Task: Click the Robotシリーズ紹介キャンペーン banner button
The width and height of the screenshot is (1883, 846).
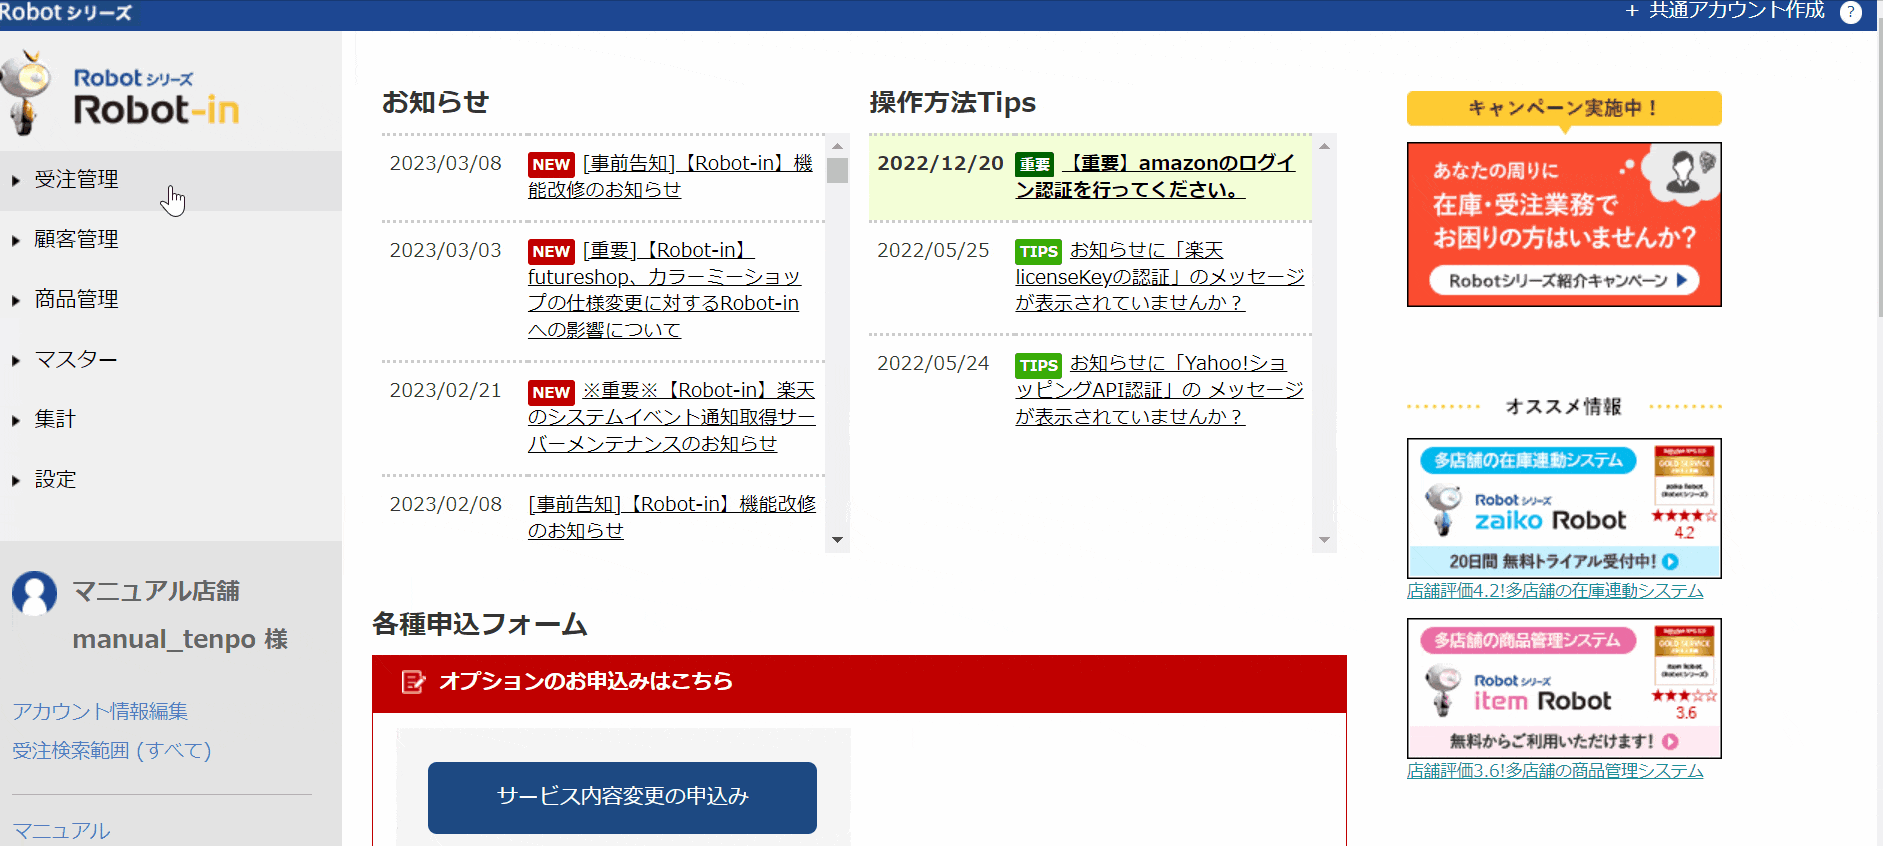Action: pyautogui.click(x=1564, y=281)
